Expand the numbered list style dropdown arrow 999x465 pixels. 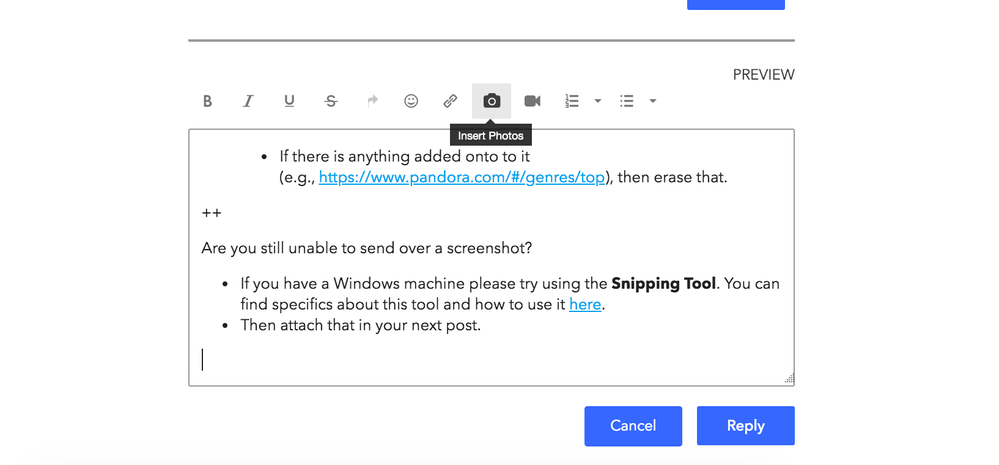[598, 101]
